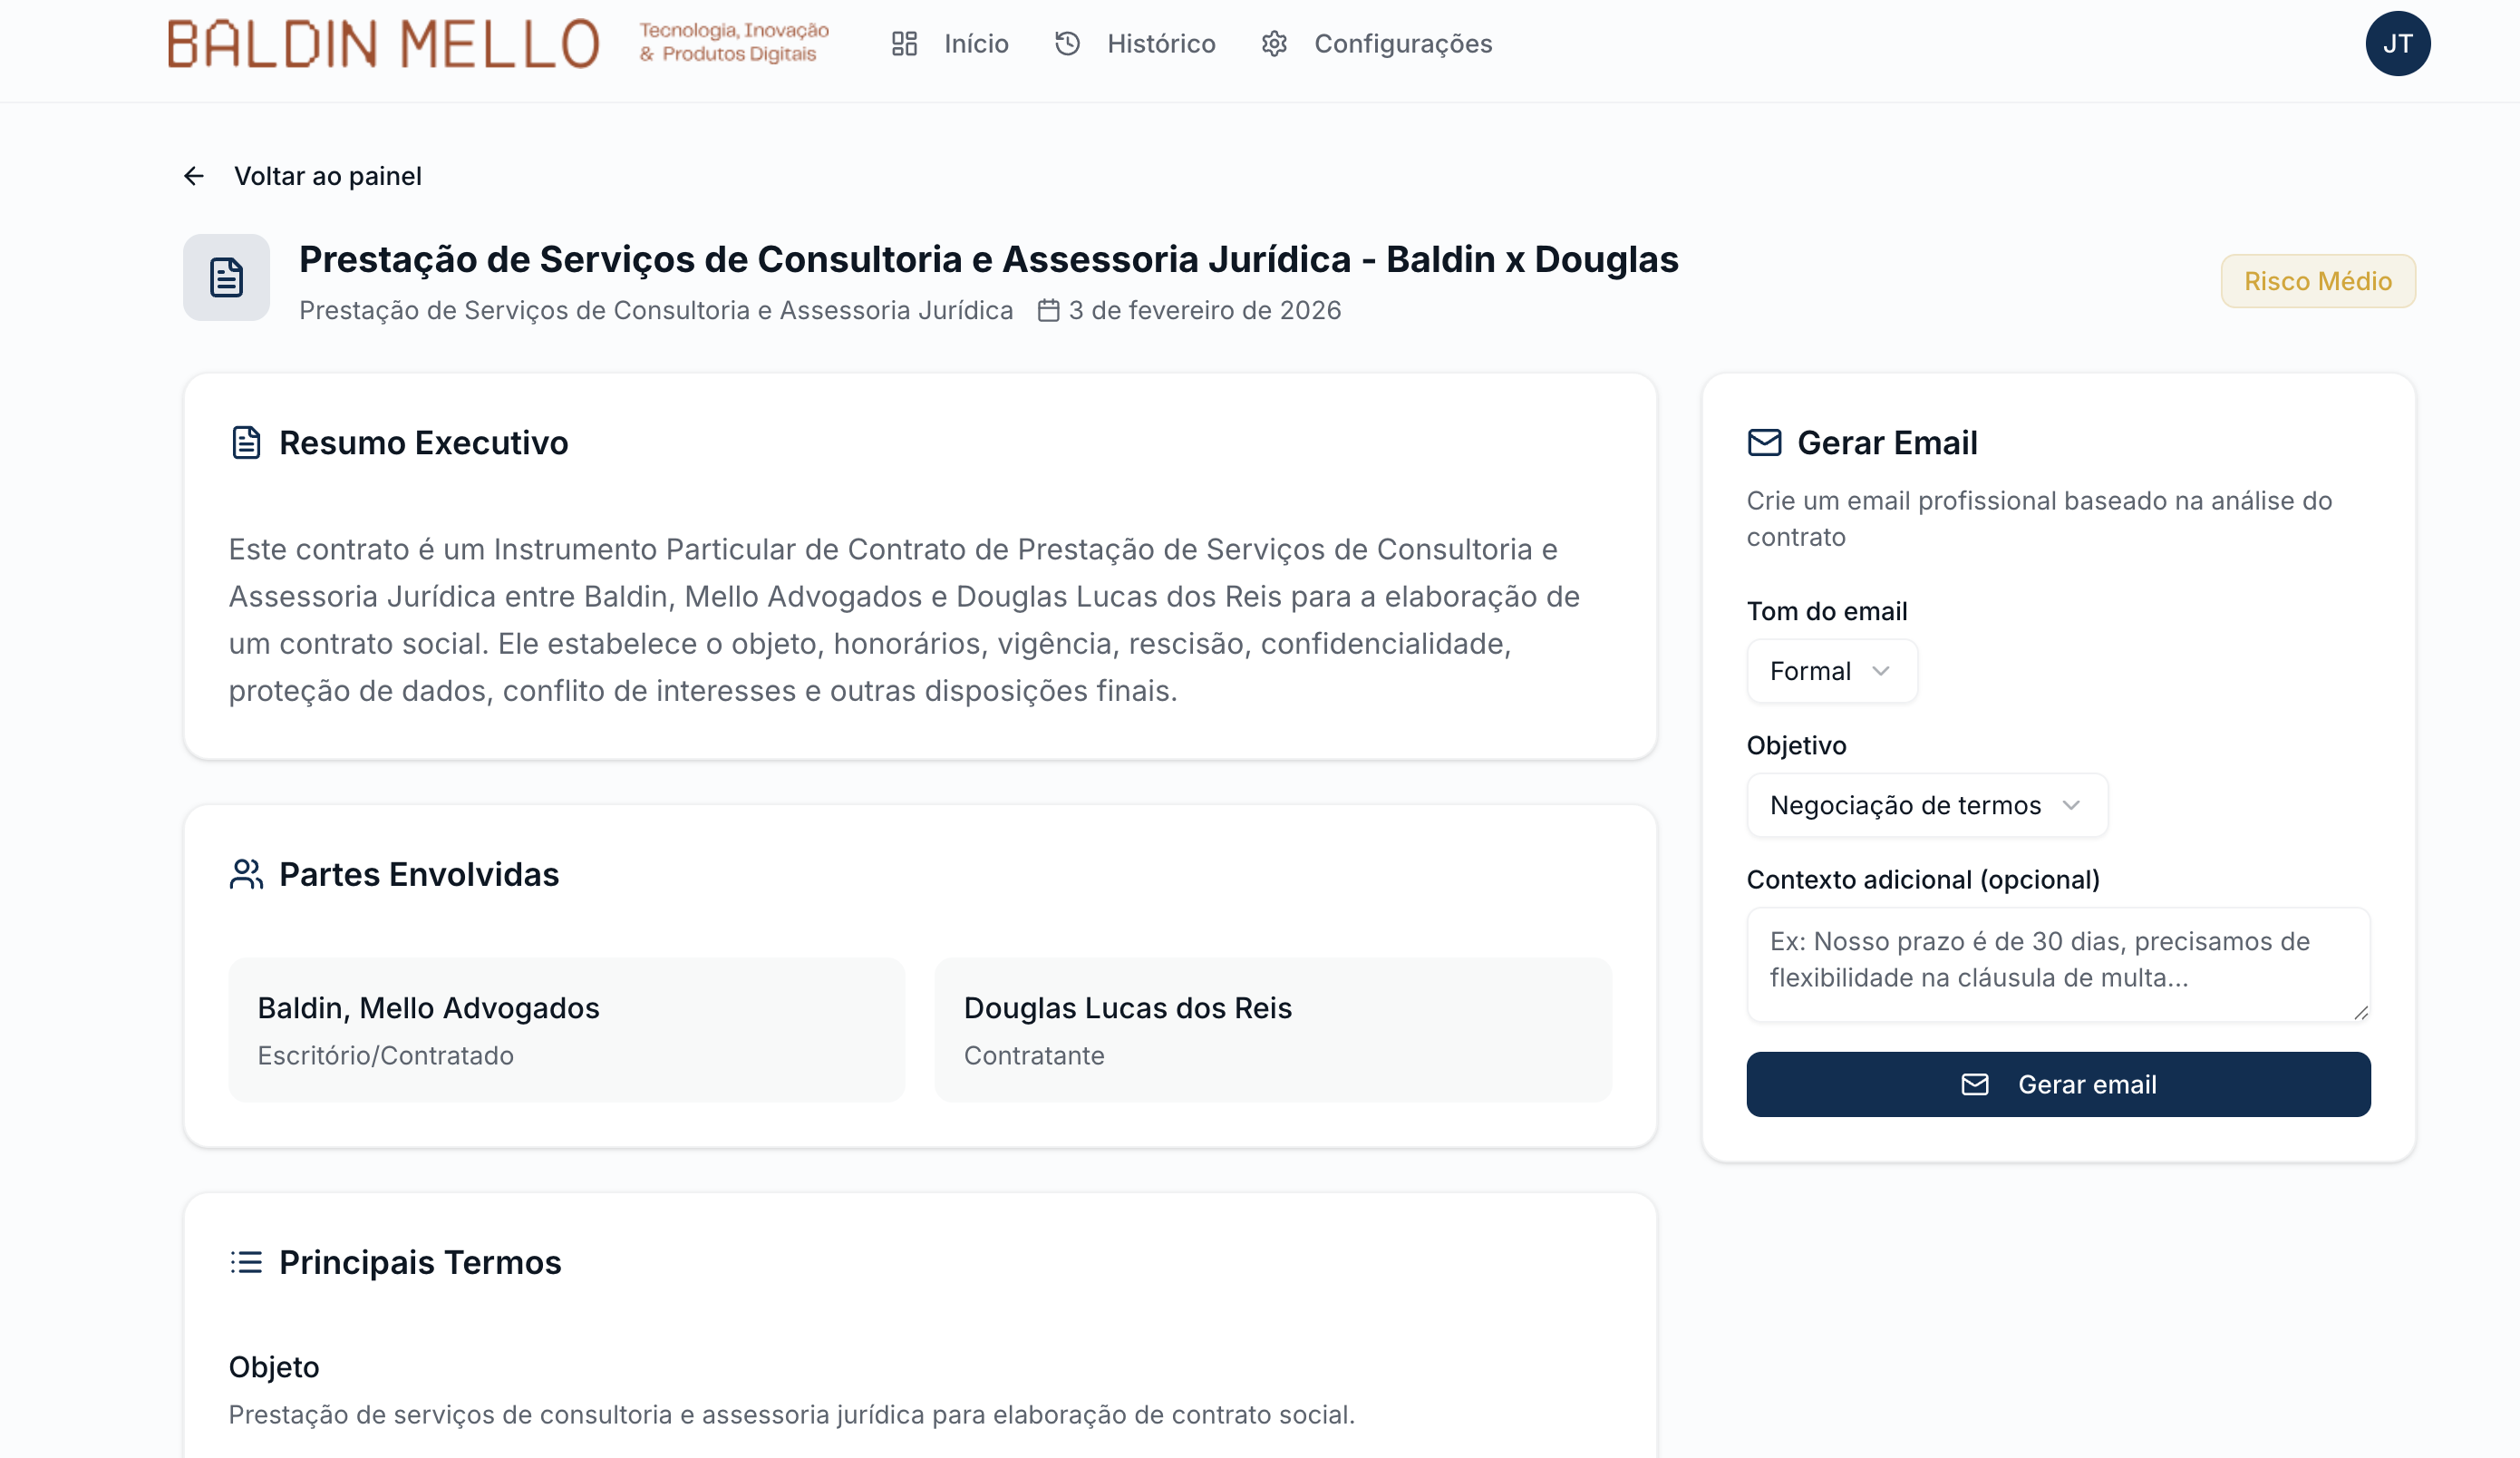Screen dimensions: 2520x1458
Task: Open the Histórico menu item
Action: coord(1161,44)
